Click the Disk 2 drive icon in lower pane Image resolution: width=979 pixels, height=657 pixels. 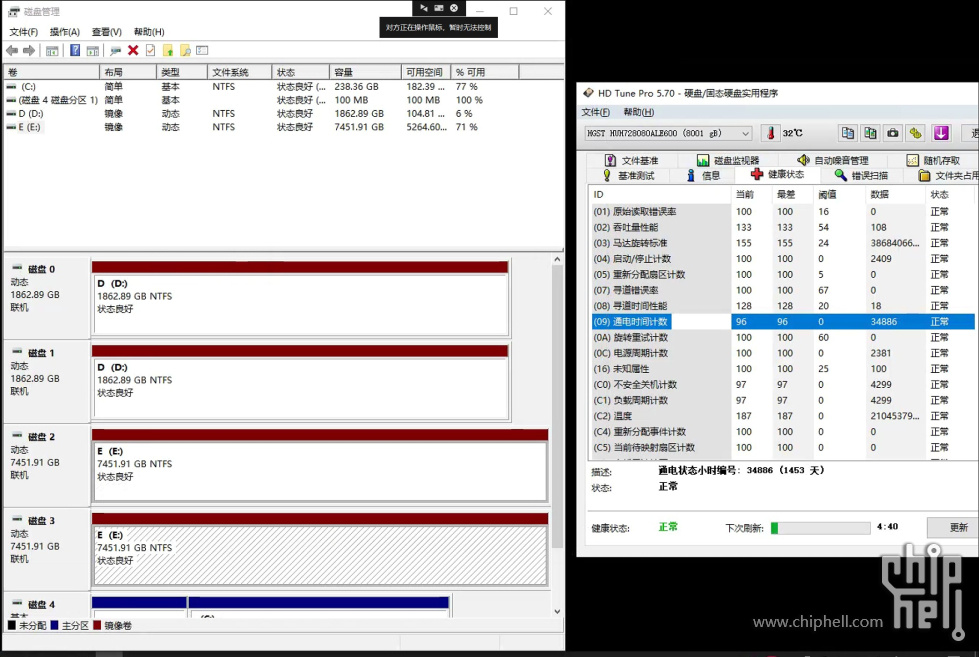pyautogui.click(x=17, y=436)
